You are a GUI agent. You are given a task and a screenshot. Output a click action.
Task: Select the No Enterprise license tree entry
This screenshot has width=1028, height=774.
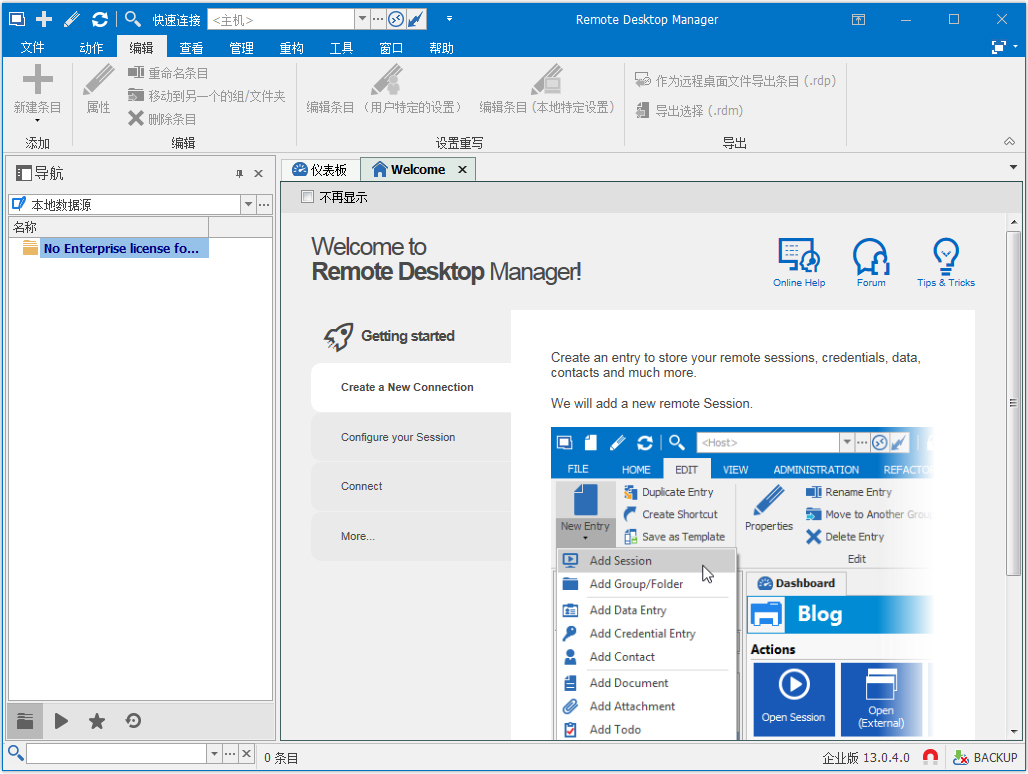[121, 248]
